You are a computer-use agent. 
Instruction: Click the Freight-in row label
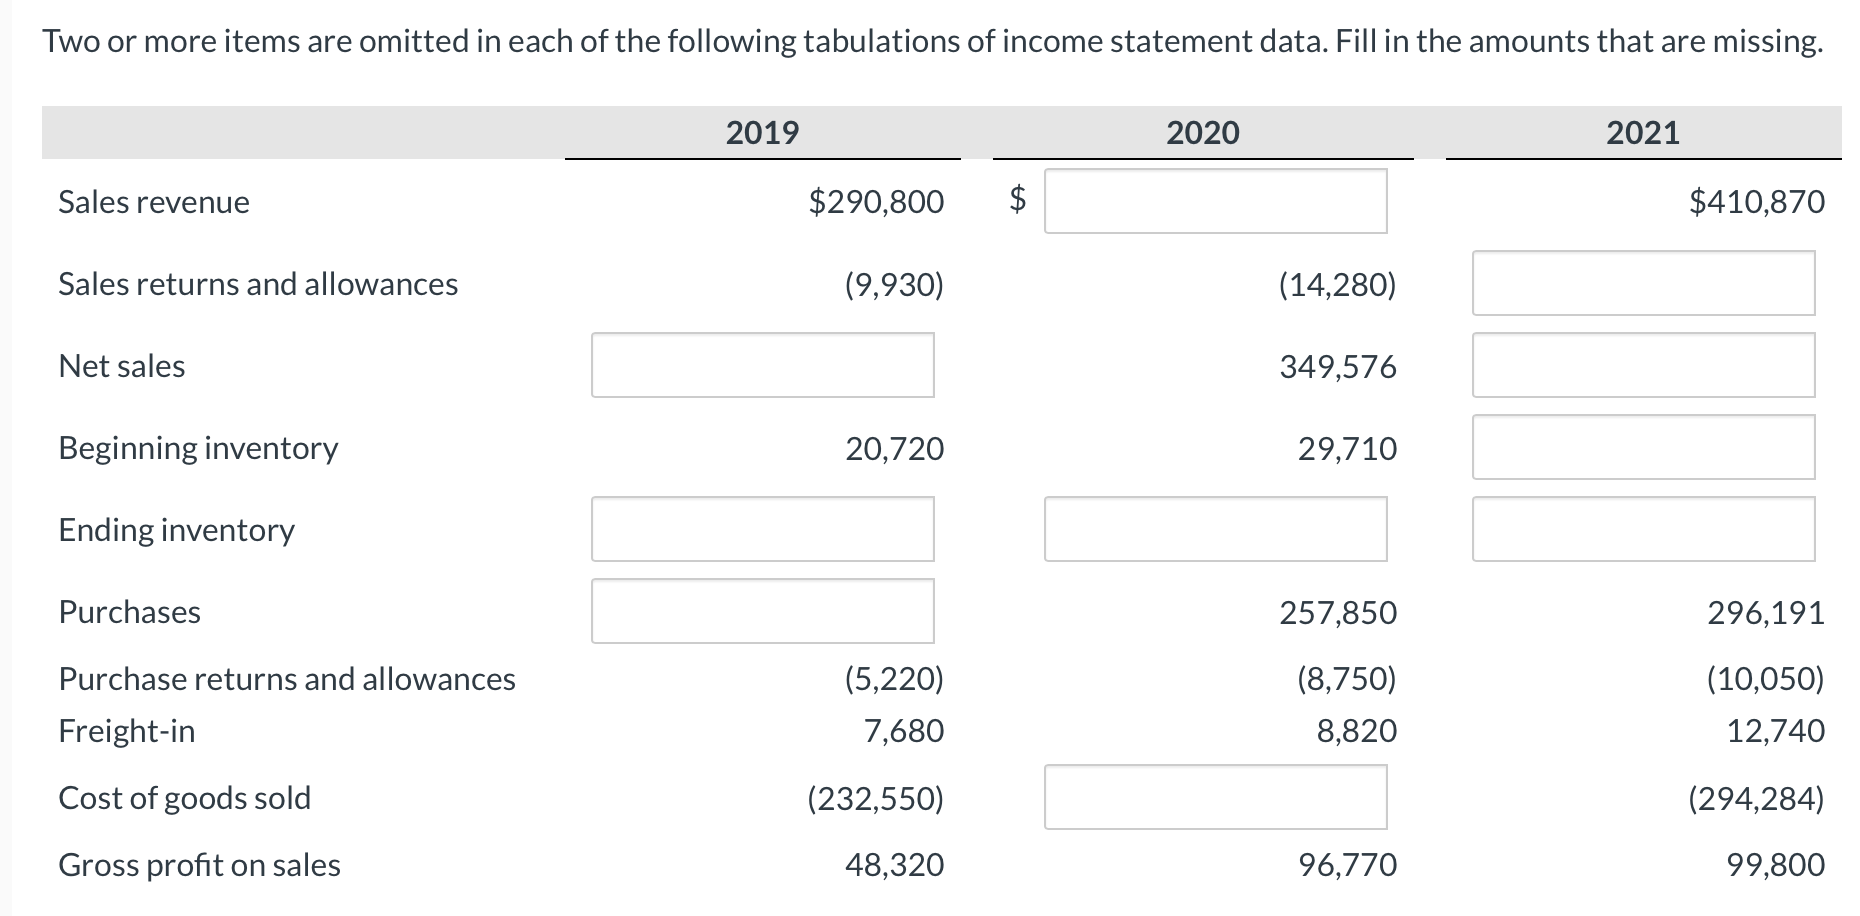click(x=127, y=731)
